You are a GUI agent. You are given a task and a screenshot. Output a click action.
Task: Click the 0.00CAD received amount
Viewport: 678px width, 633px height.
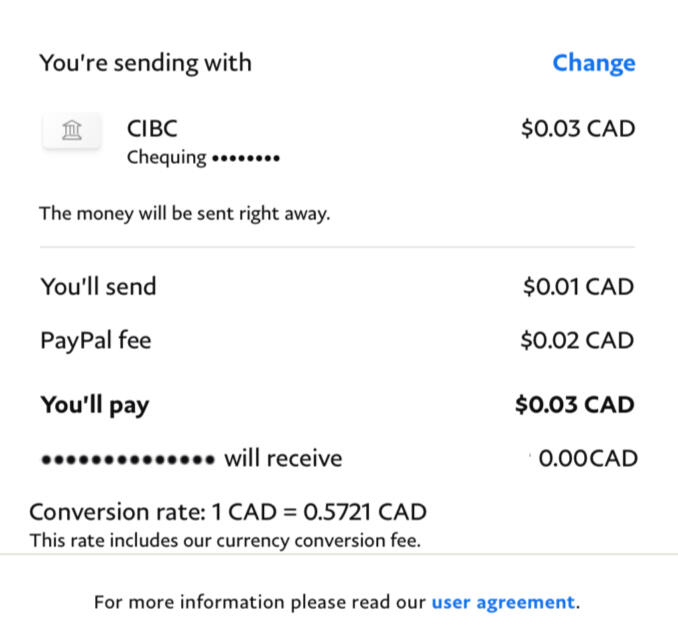tap(588, 459)
